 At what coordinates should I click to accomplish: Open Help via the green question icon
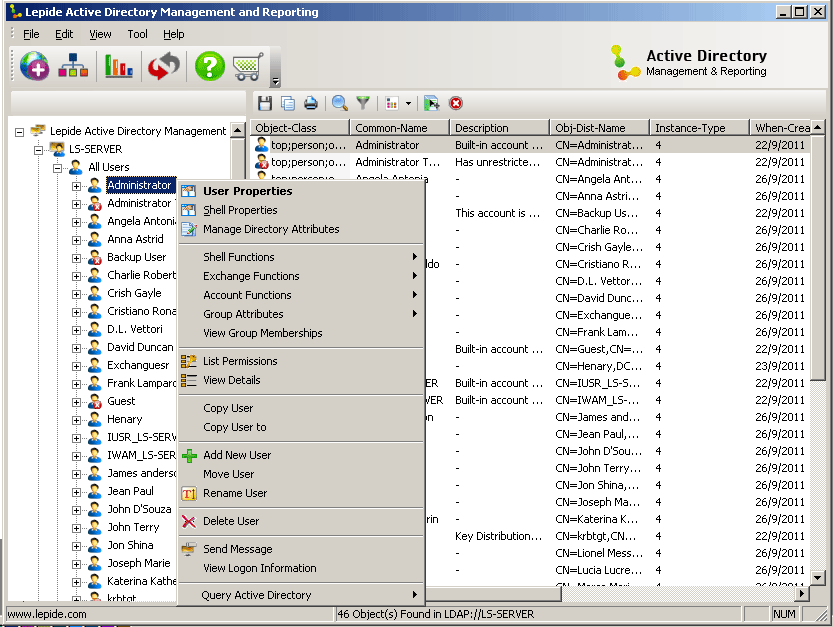pyautogui.click(x=208, y=66)
